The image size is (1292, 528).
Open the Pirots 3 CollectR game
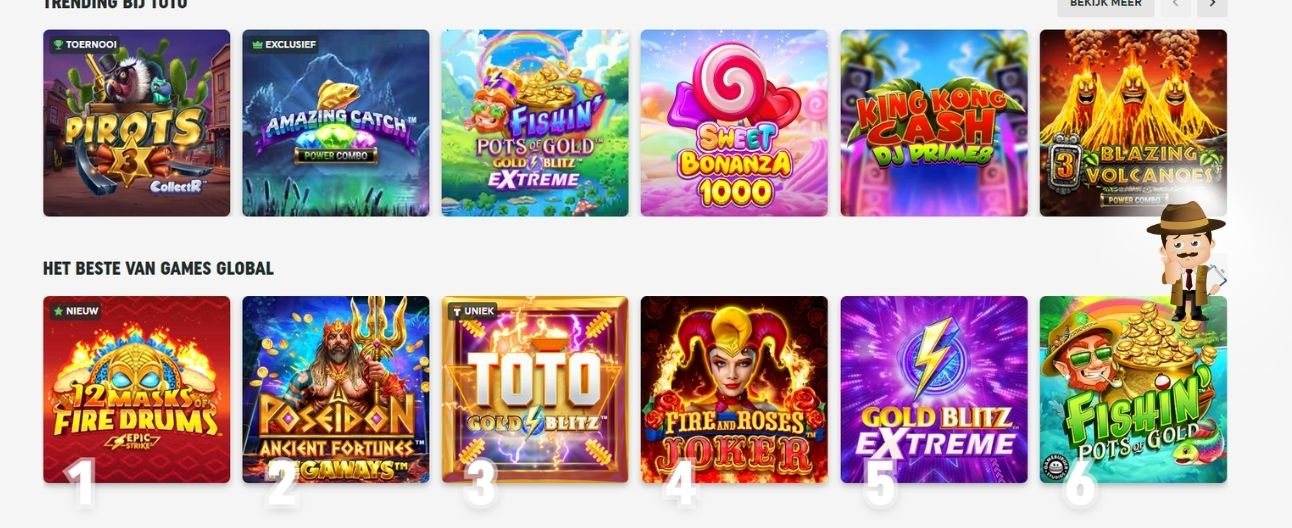click(136, 123)
